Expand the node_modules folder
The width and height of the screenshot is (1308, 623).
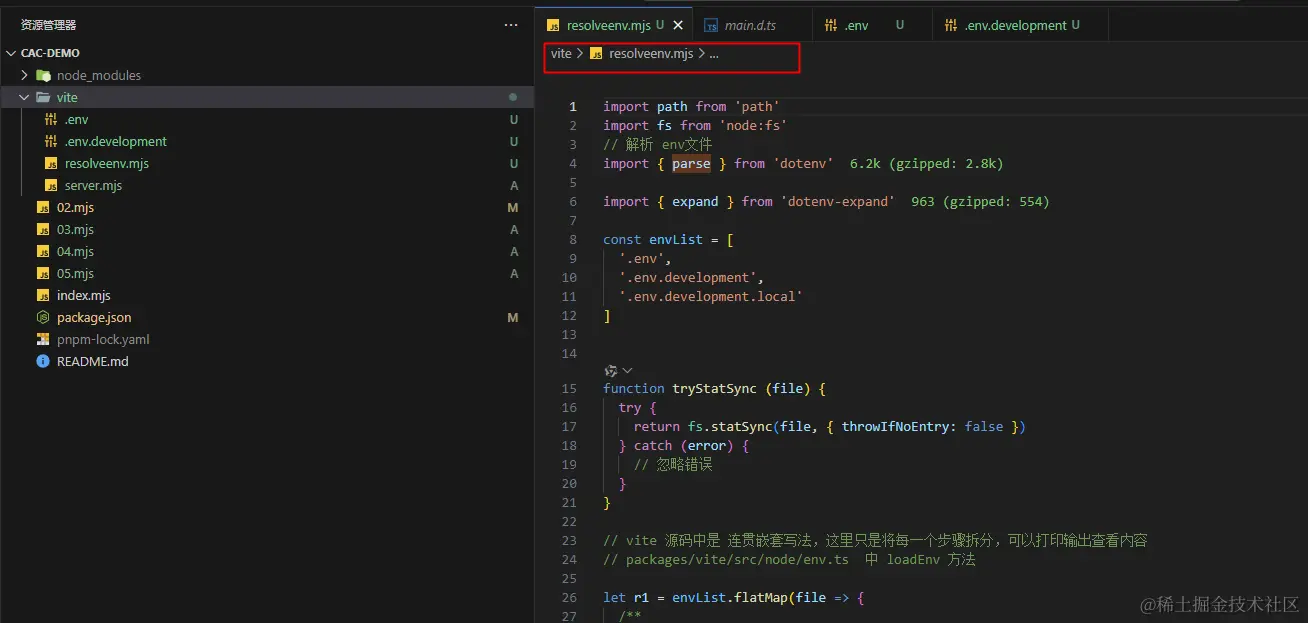tap(25, 75)
